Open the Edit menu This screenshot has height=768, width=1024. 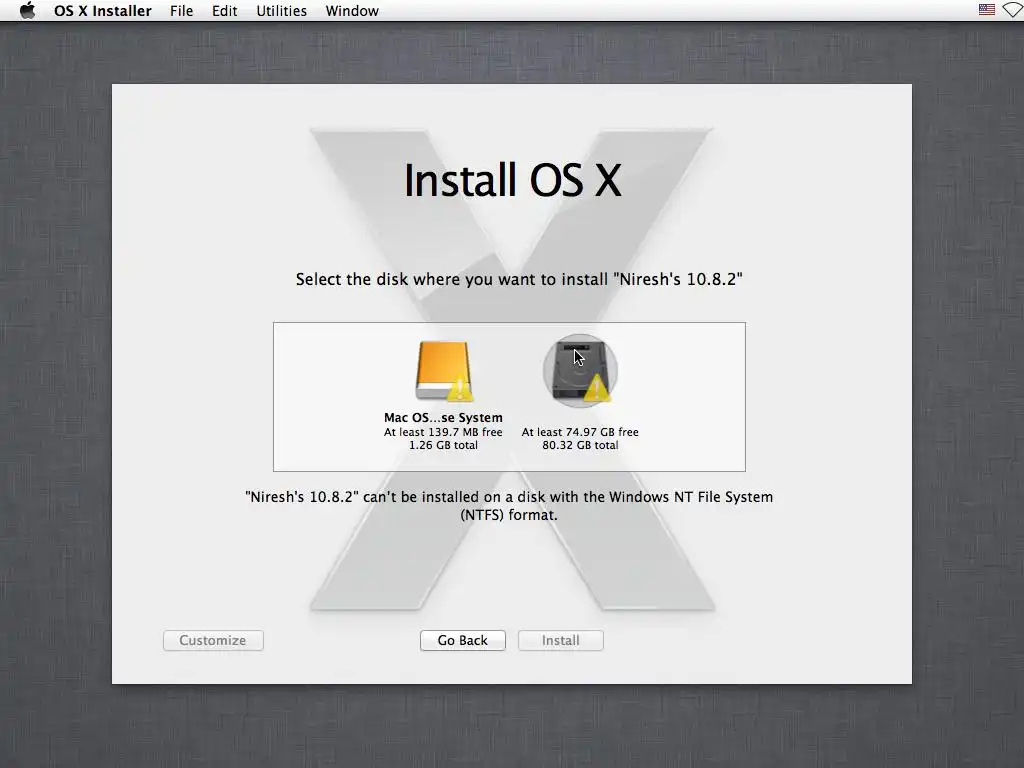coord(224,11)
